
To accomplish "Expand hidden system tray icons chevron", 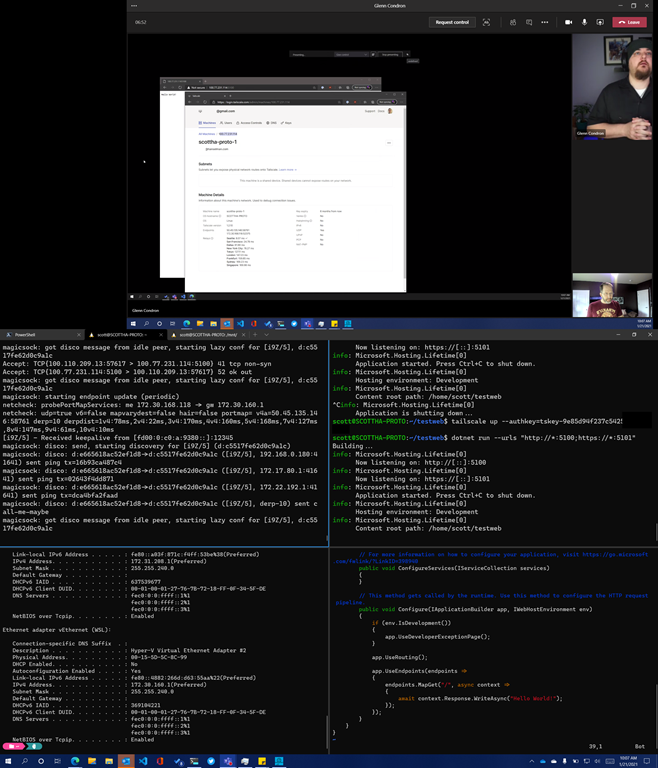I will coord(532,761).
